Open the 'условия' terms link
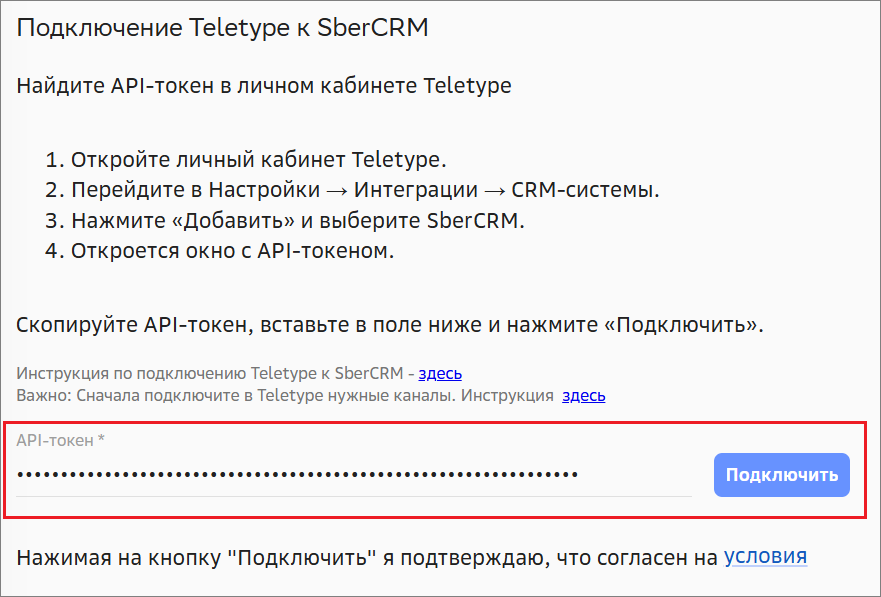Image resolution: width=881 pixels, height=597 pixels. (x=765, y=557)
